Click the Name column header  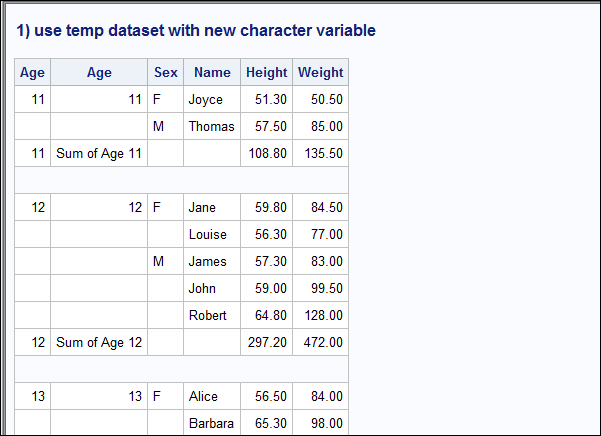tap(212, 72)
